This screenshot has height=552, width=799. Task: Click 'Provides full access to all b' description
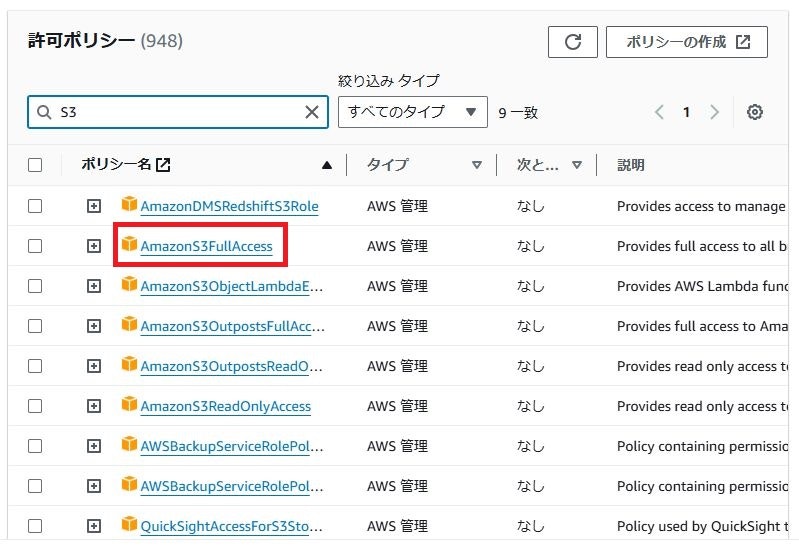[702, 246]
